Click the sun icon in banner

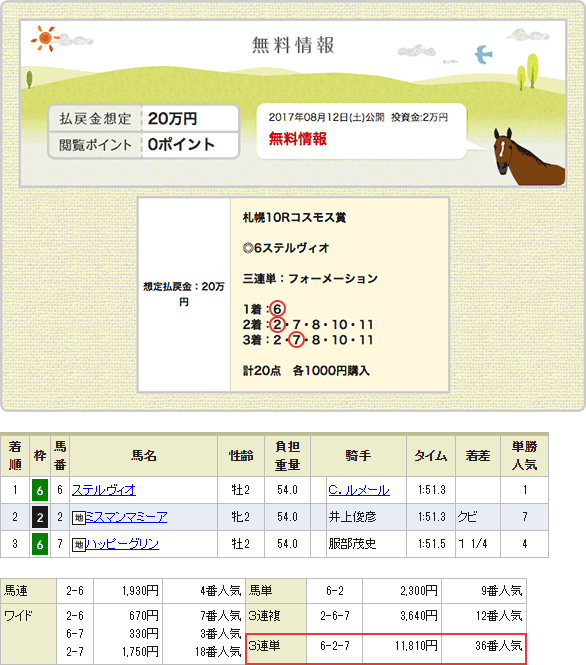click(45, 39)
